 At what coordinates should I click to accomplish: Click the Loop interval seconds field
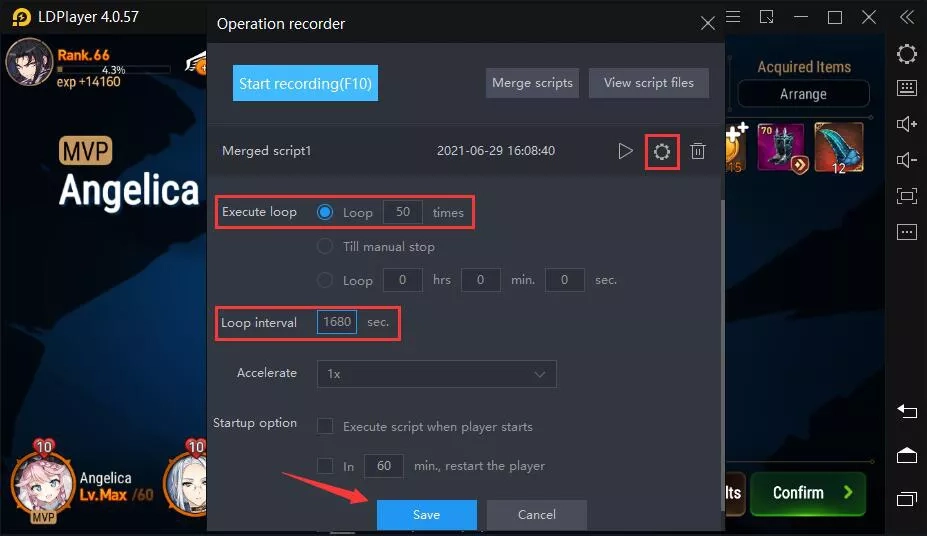pyautogui.click(x=337, y=322)
